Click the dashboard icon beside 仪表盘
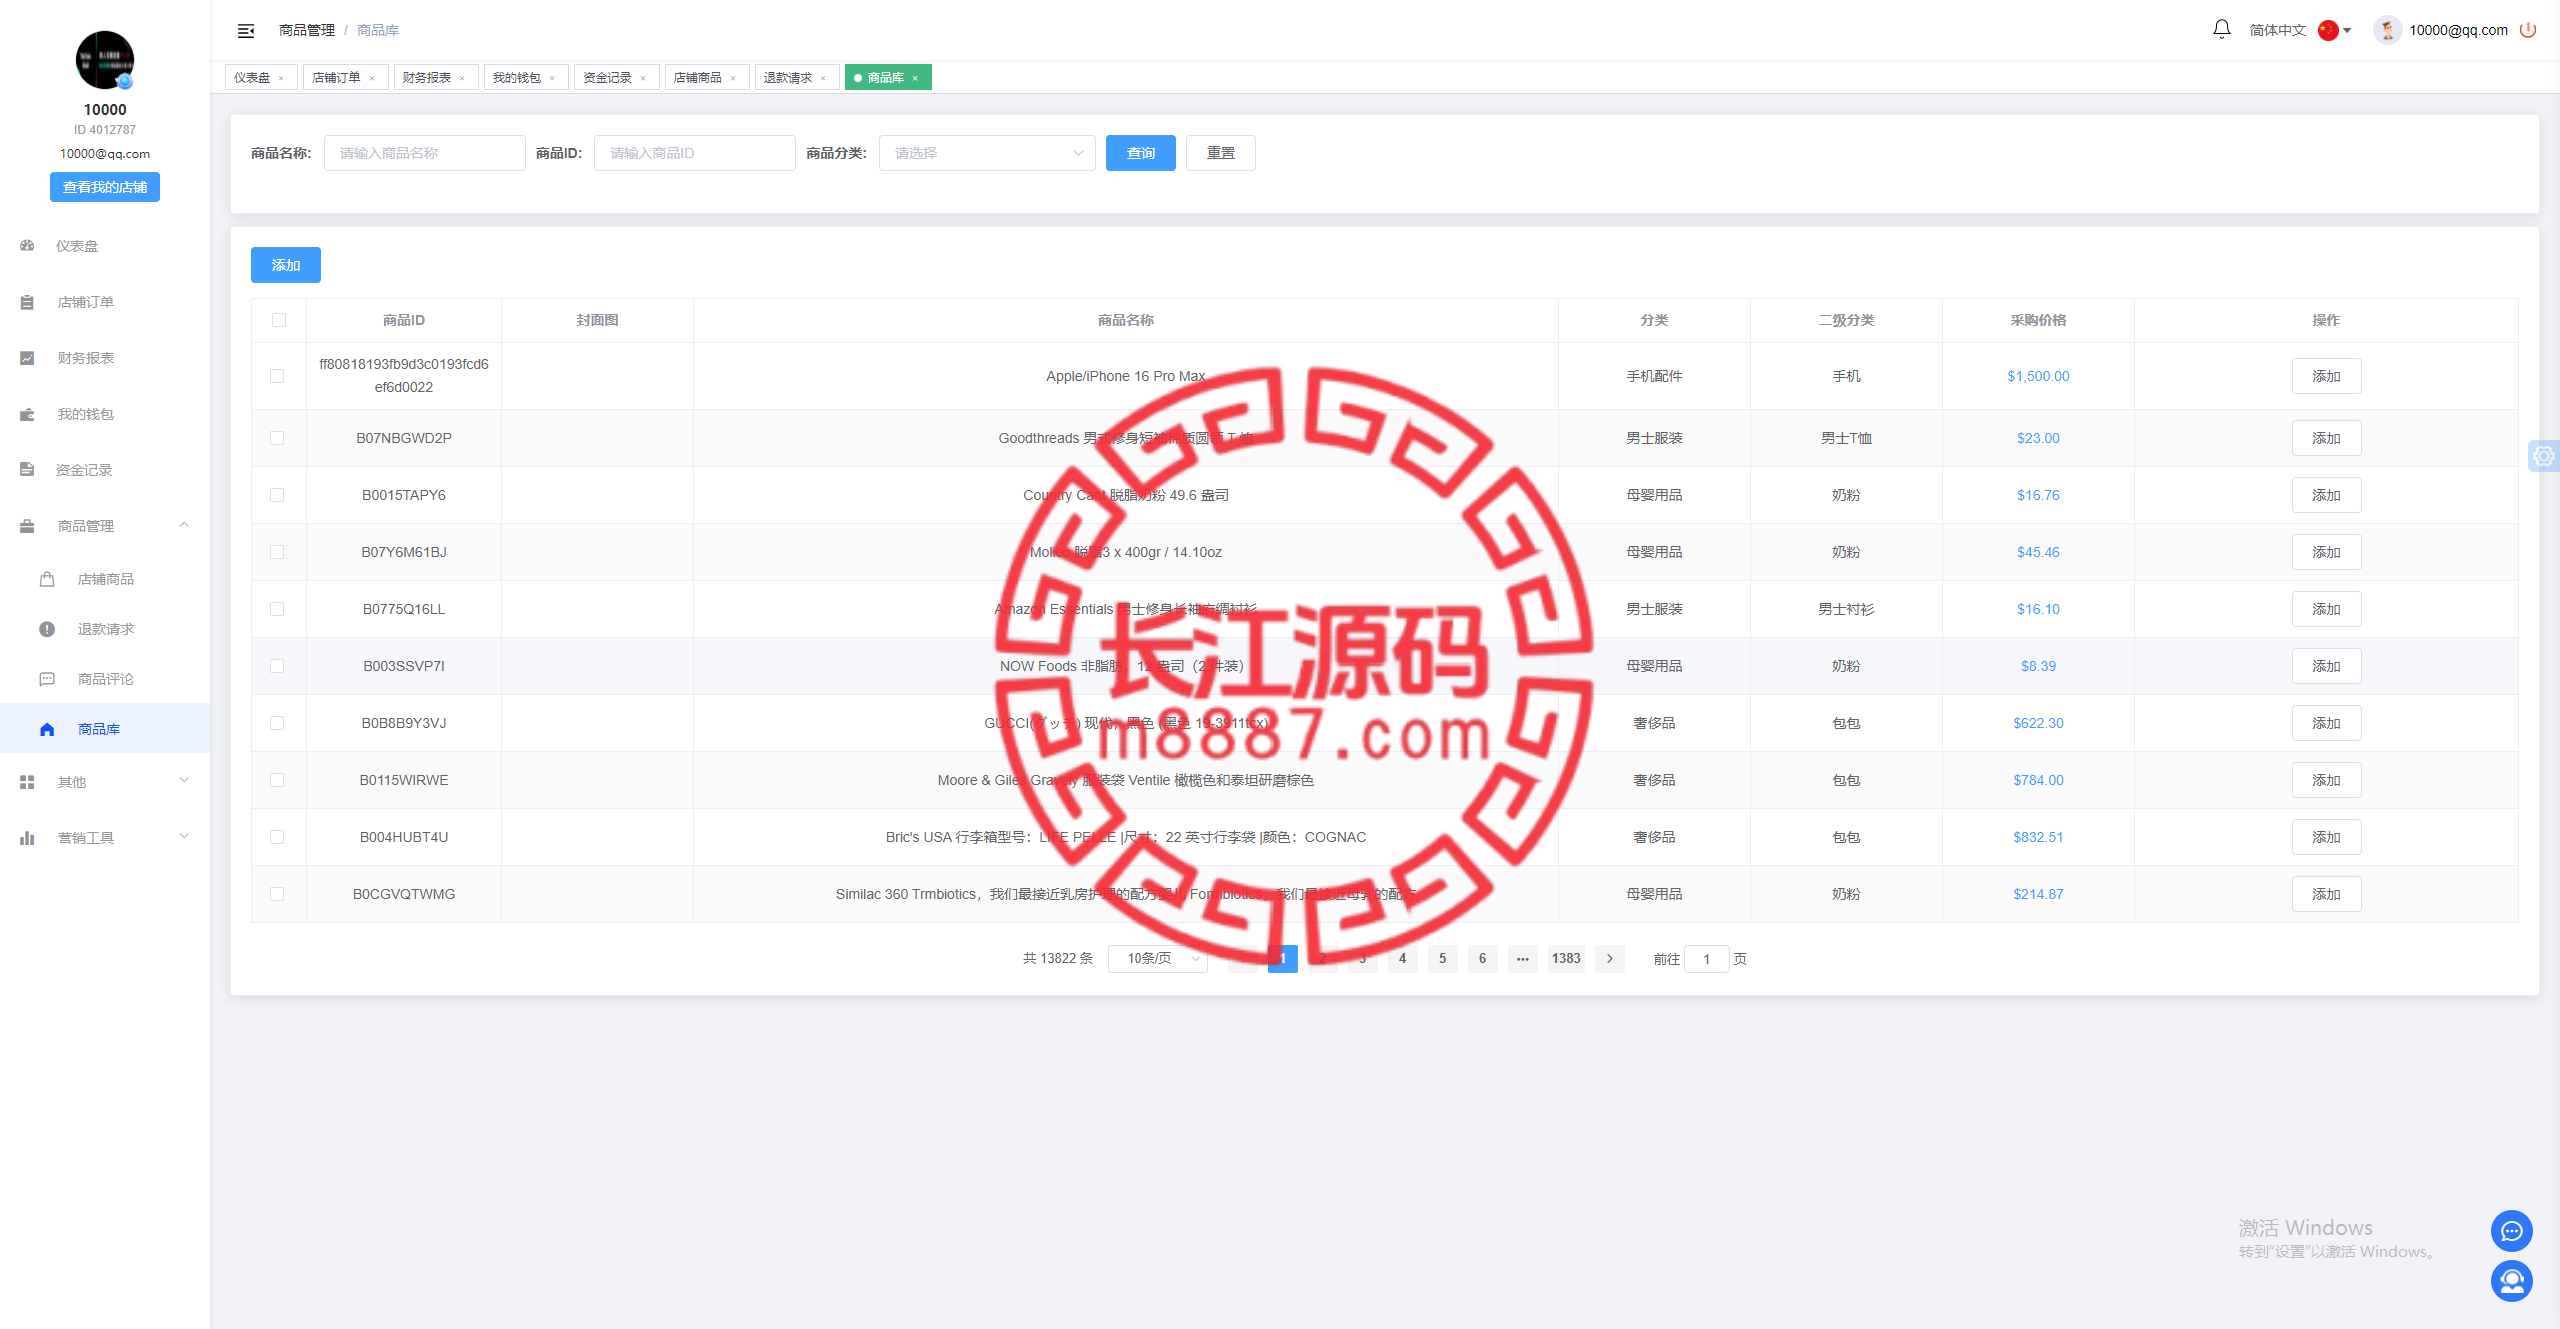The width and height of the screenshot is (2560, 1329). (x=27, y=246)
